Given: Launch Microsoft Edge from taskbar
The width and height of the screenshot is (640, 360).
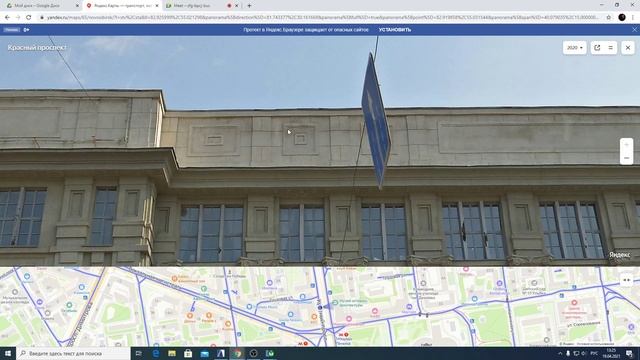Looking at the screenshot, I should pyautogui.click(x=156, y=353).
